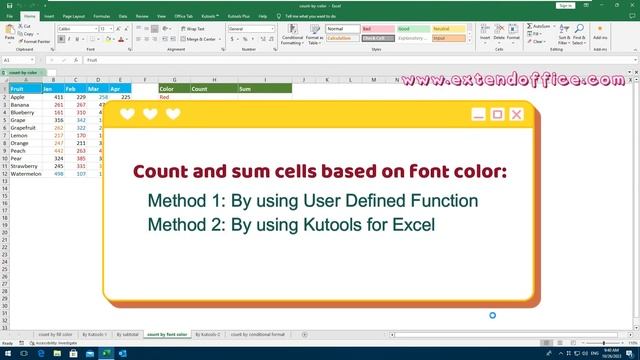The image size is (640, 360).
Task: Toggle Center horizontal alignment
Action: 147,39
